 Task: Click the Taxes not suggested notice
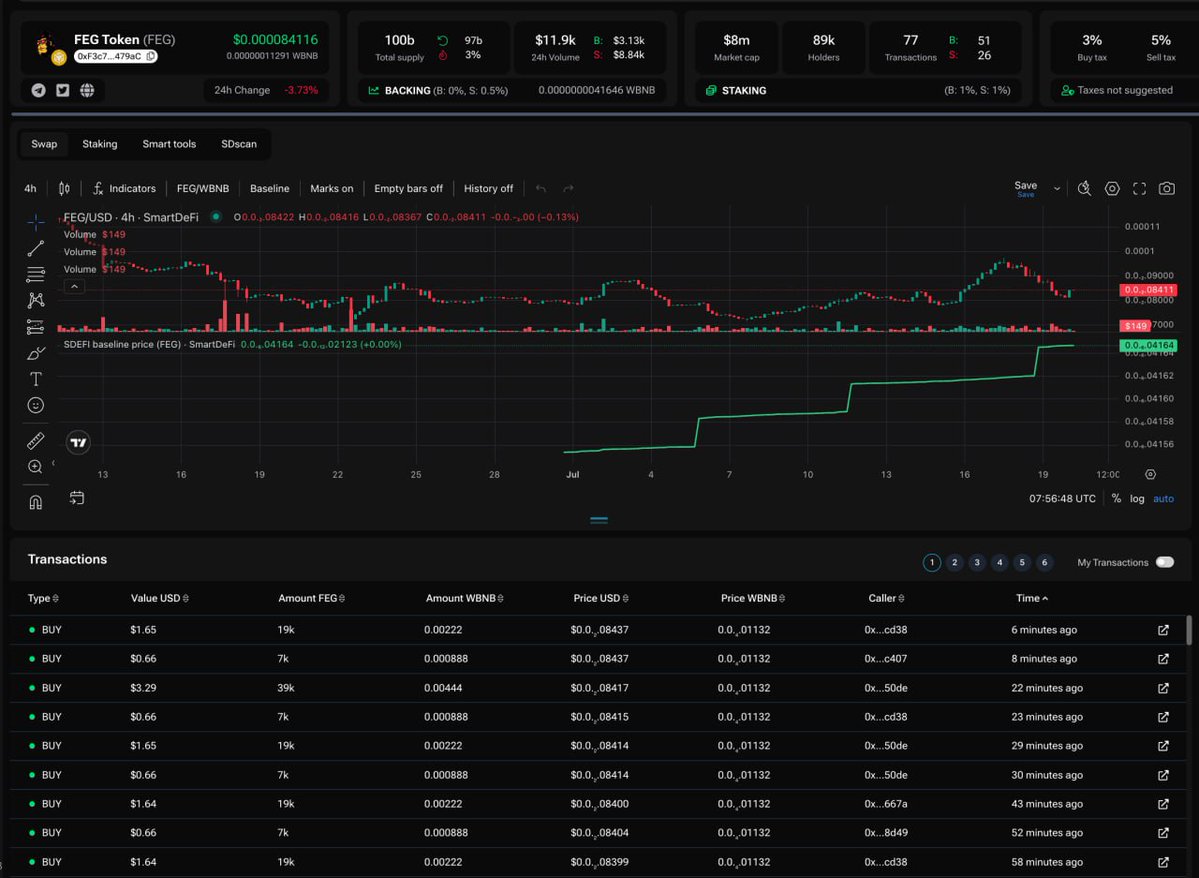tap(1116, 90)
